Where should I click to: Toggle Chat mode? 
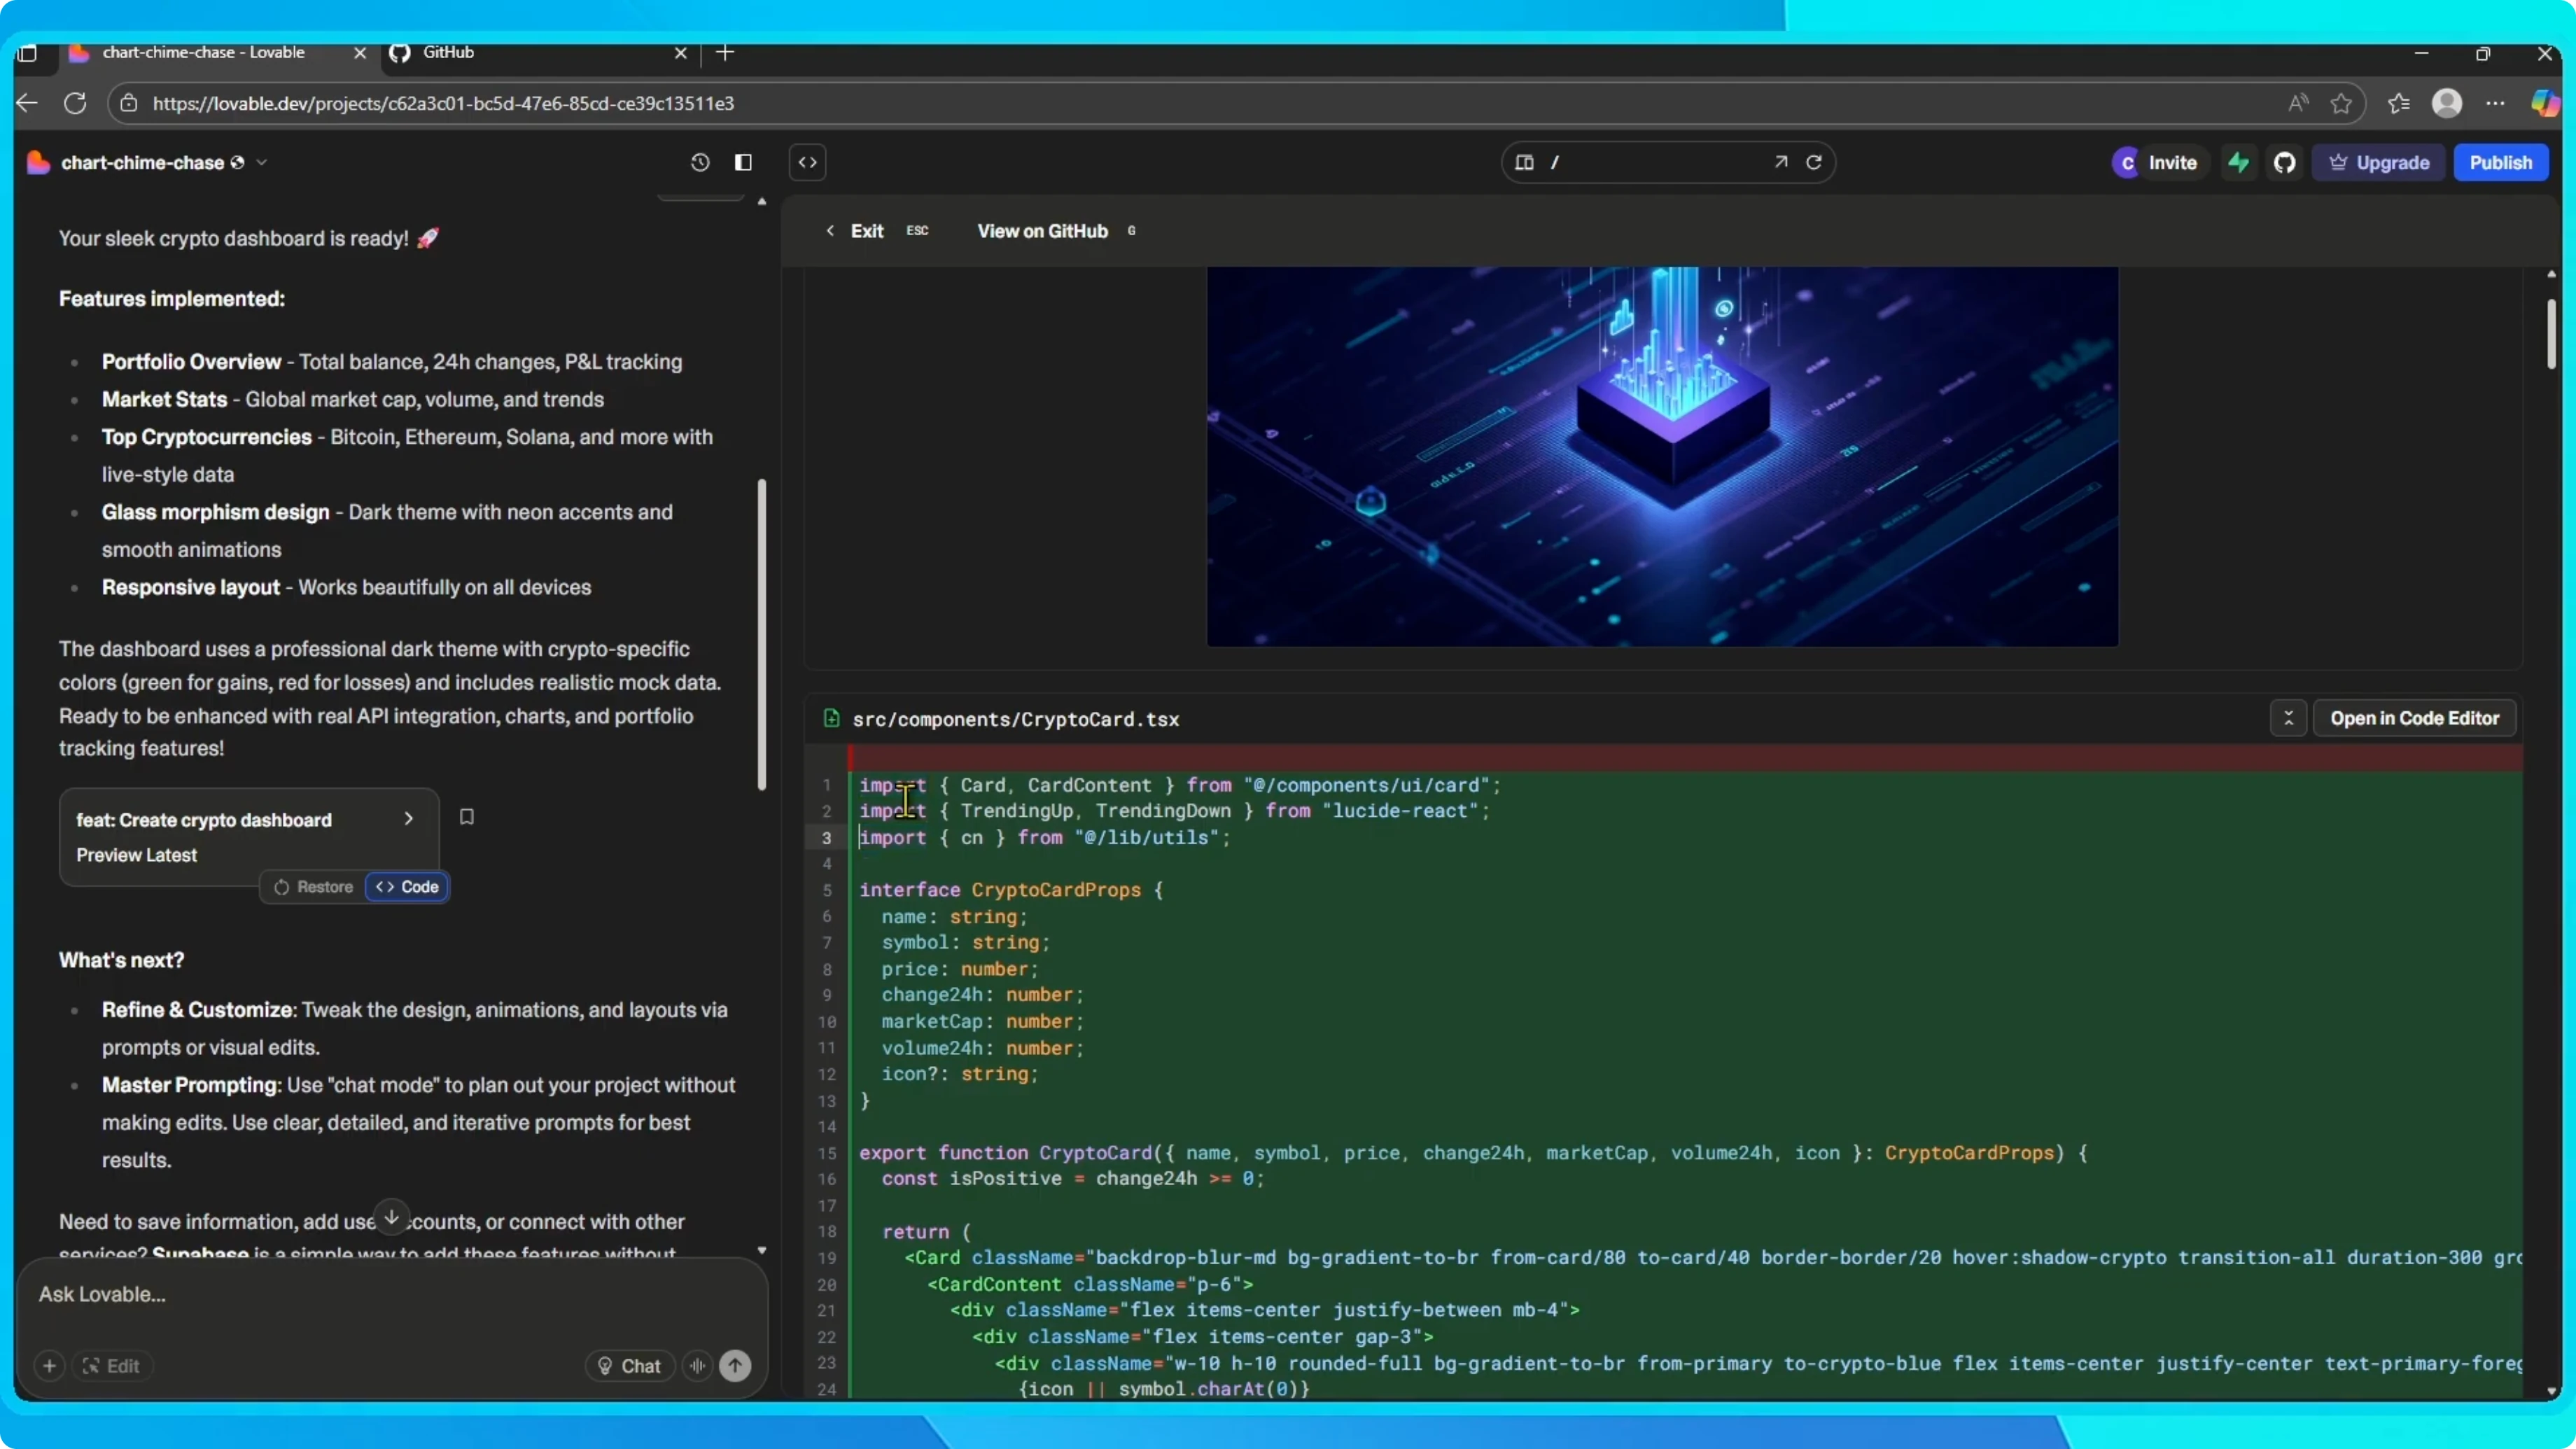tap(630, 1366)
